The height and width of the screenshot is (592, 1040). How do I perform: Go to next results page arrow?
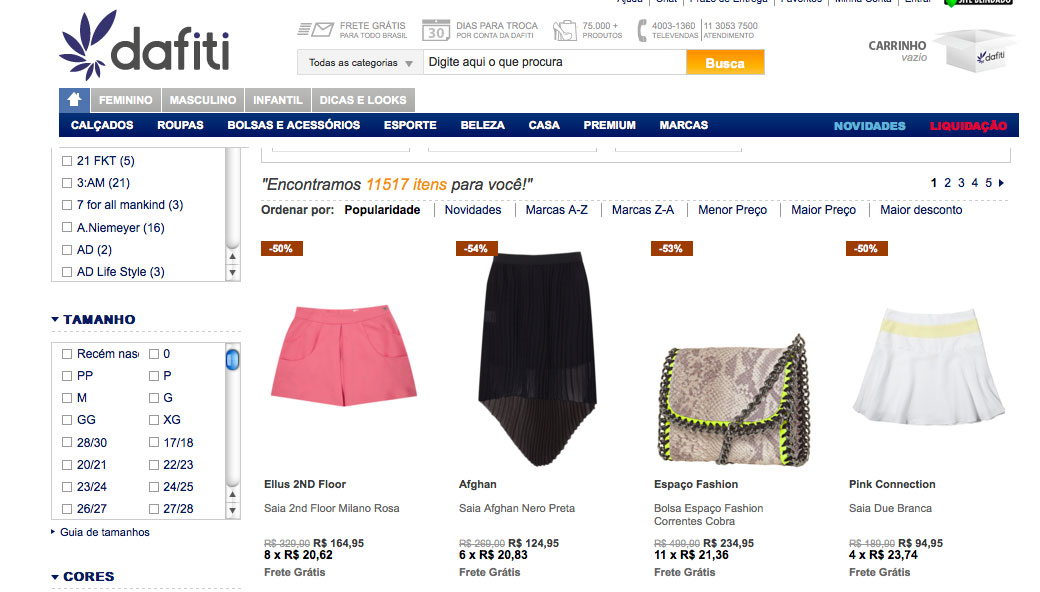coord(1002,183)
